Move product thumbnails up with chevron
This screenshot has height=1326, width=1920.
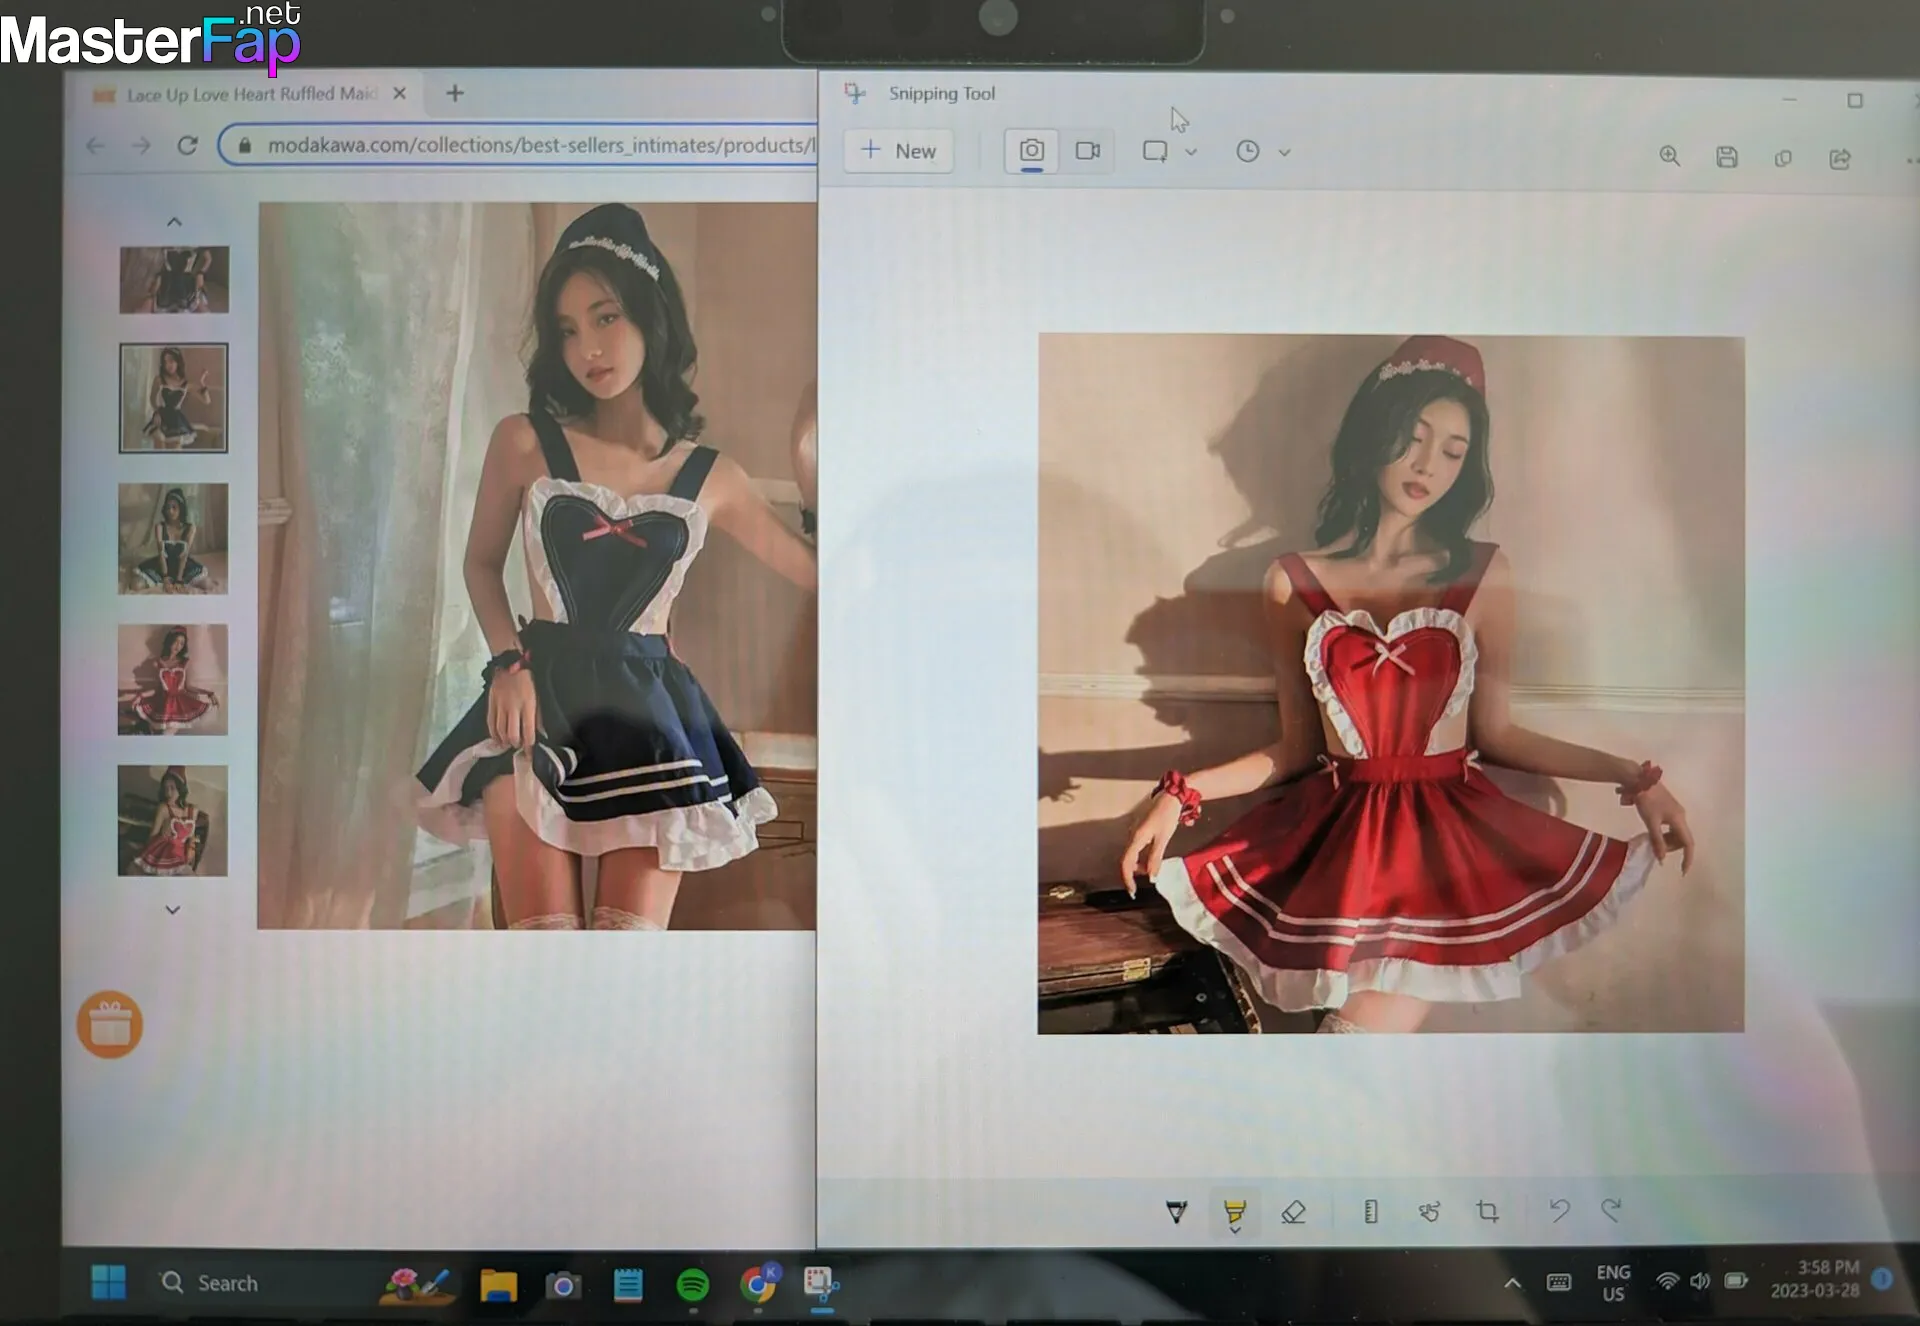pyautogui.click(x=174, y=221)
